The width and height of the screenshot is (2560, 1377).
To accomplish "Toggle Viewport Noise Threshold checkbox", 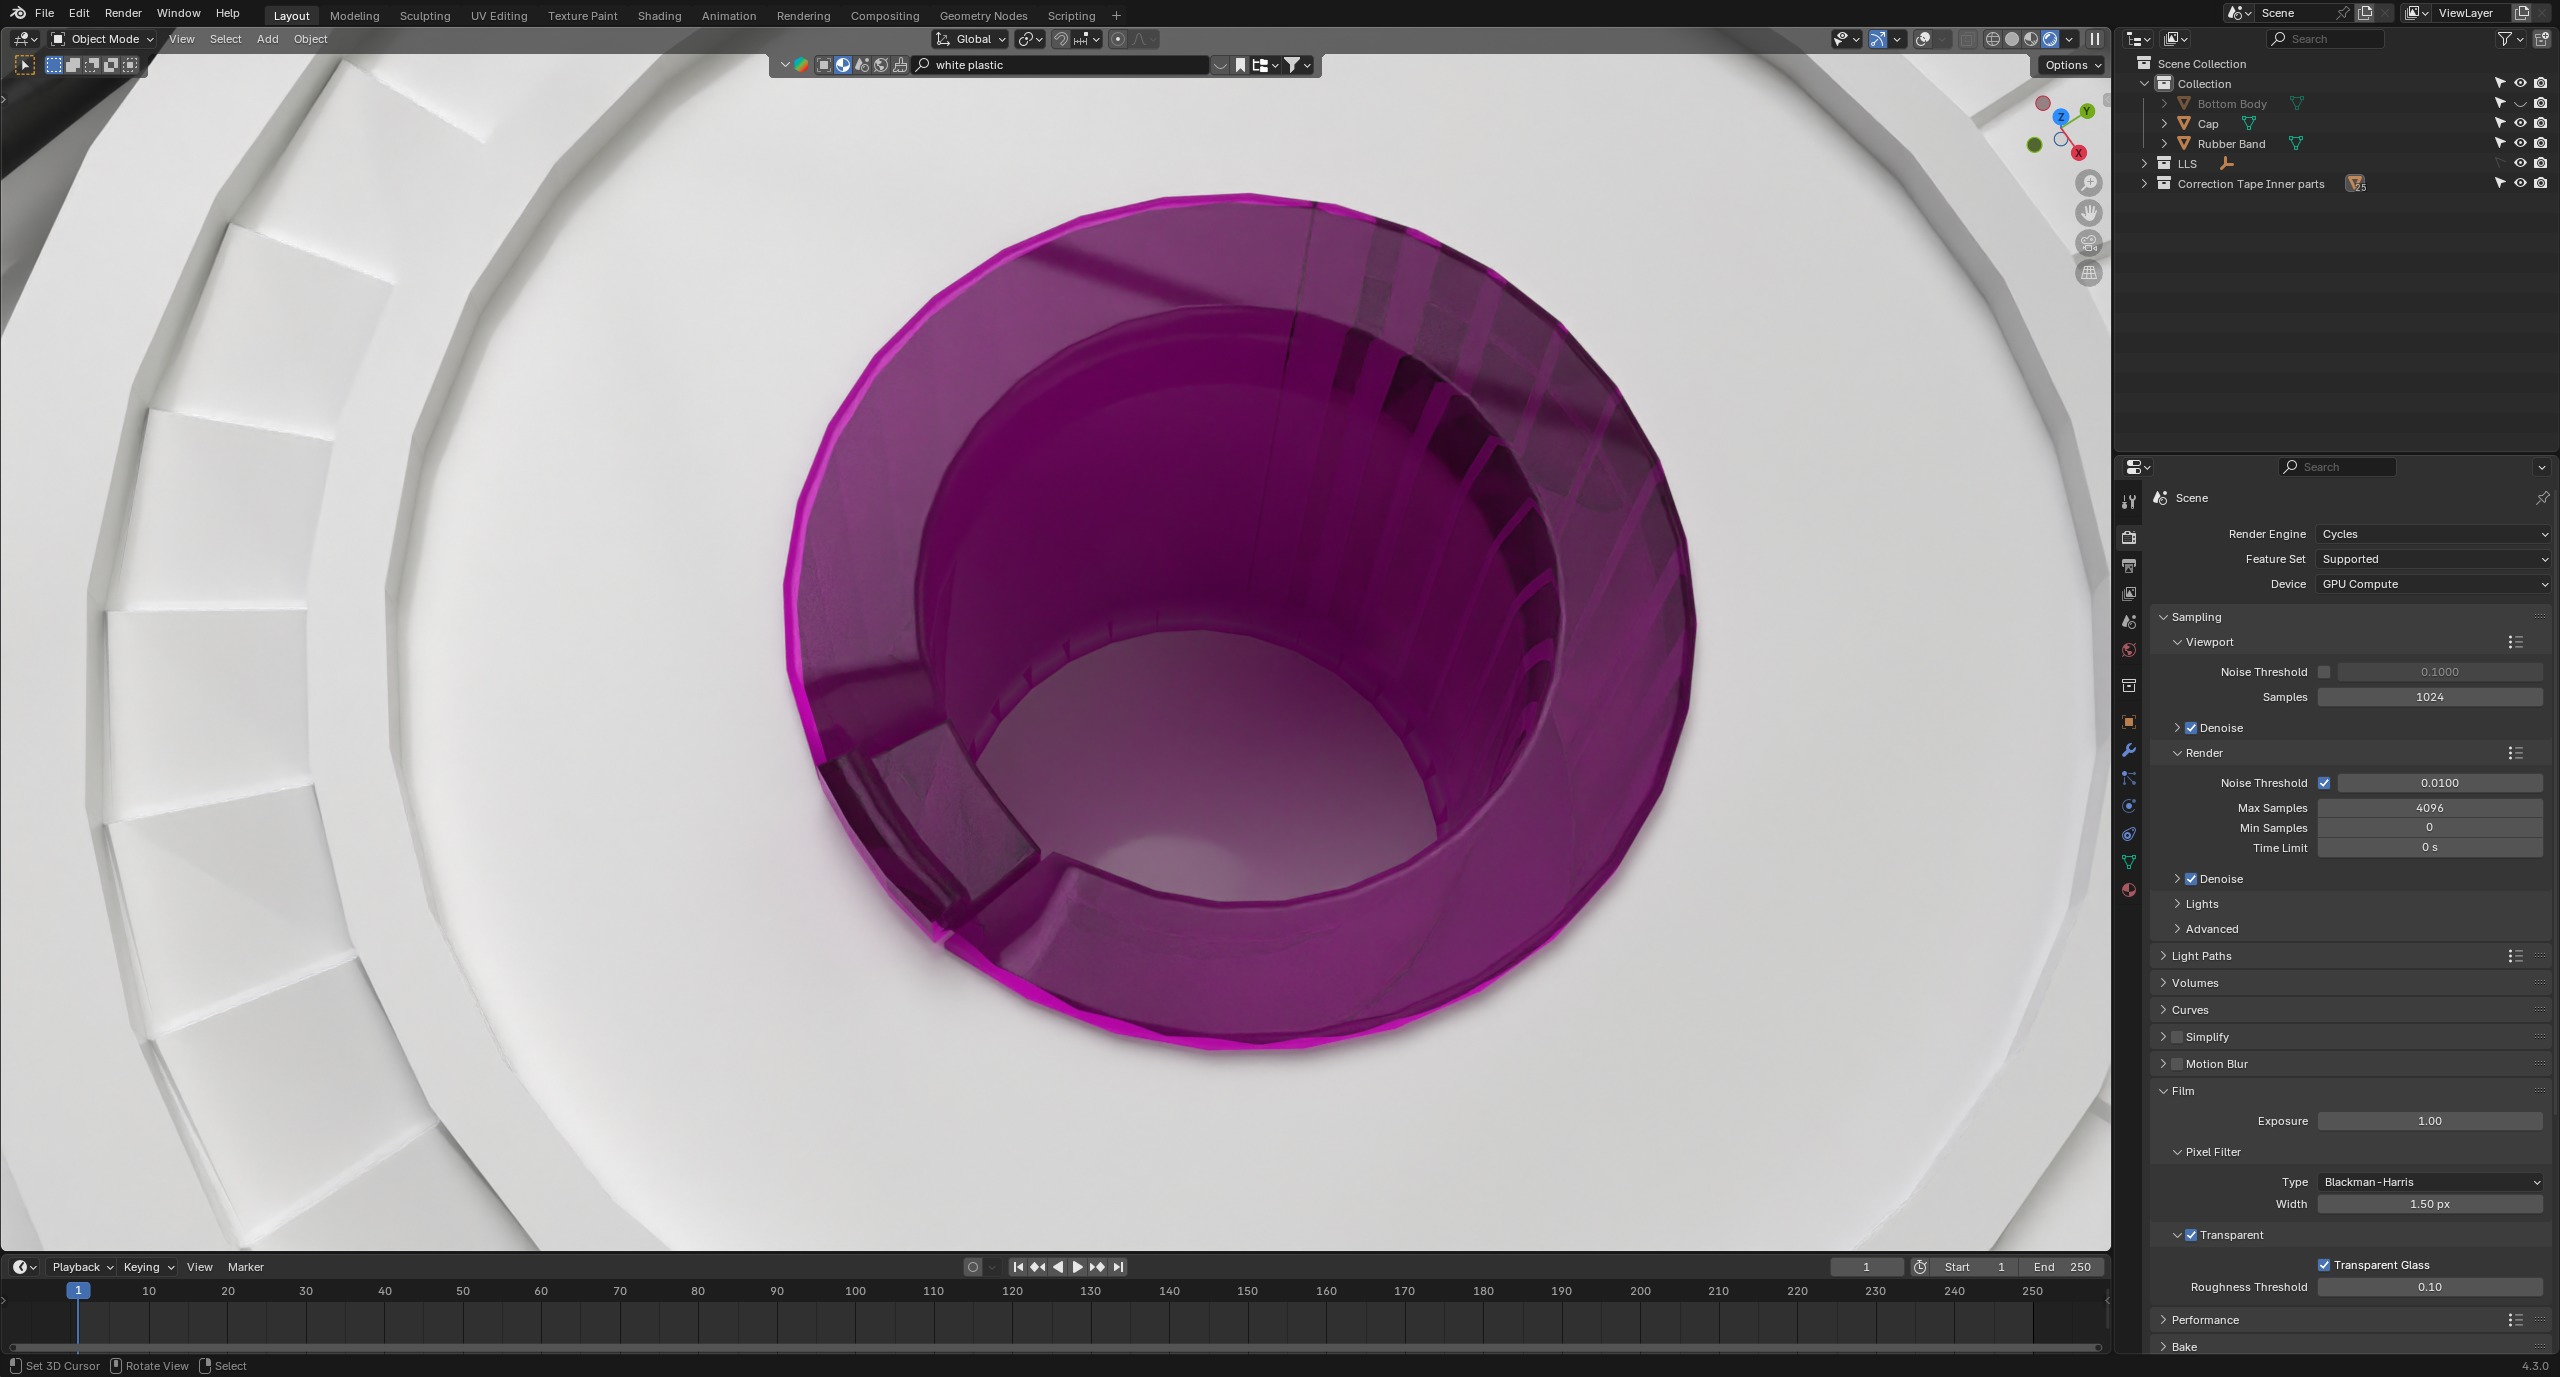I will pyautogui.click(x=2324, y=672).
